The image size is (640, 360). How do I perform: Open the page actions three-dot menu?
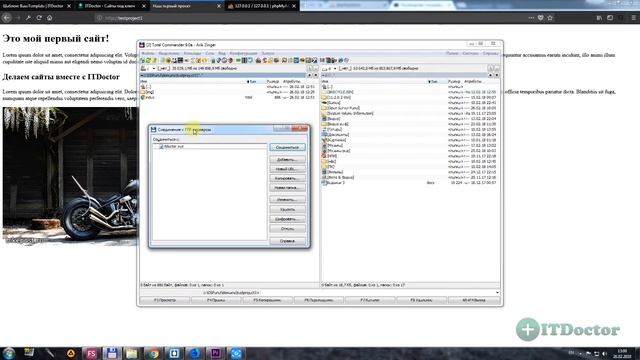[531, 18]
